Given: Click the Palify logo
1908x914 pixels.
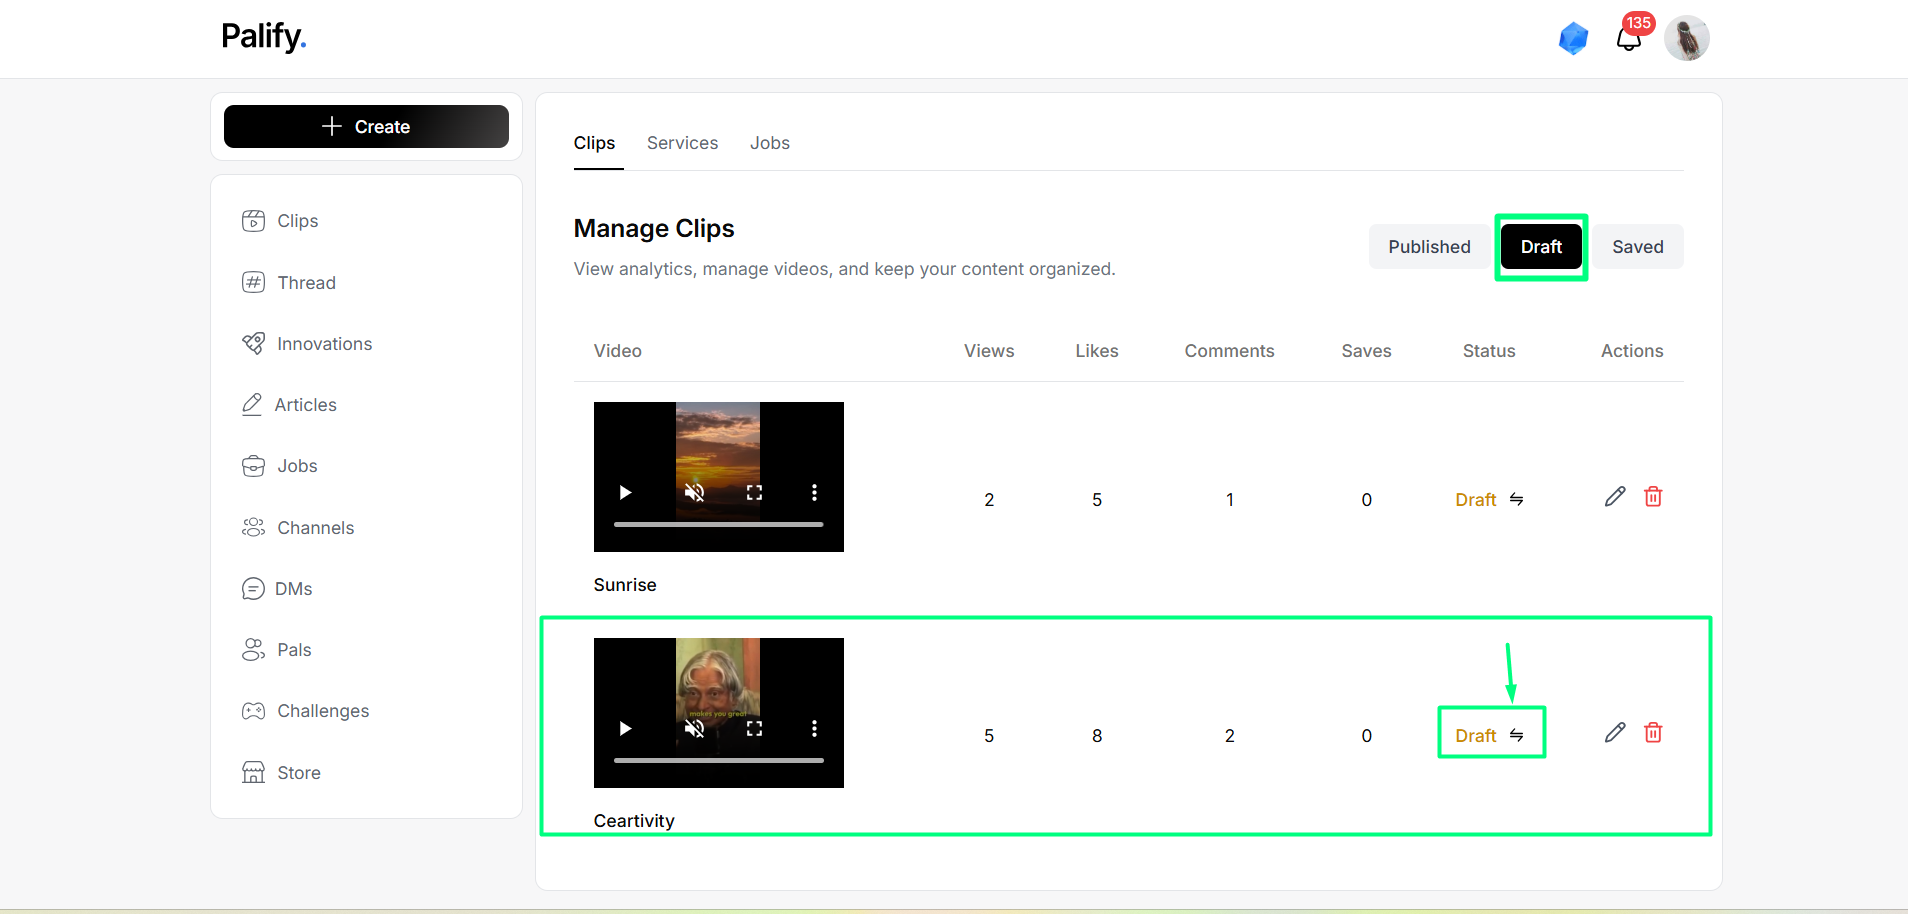Looking at the screenshot, I should [x=263, y=37].
